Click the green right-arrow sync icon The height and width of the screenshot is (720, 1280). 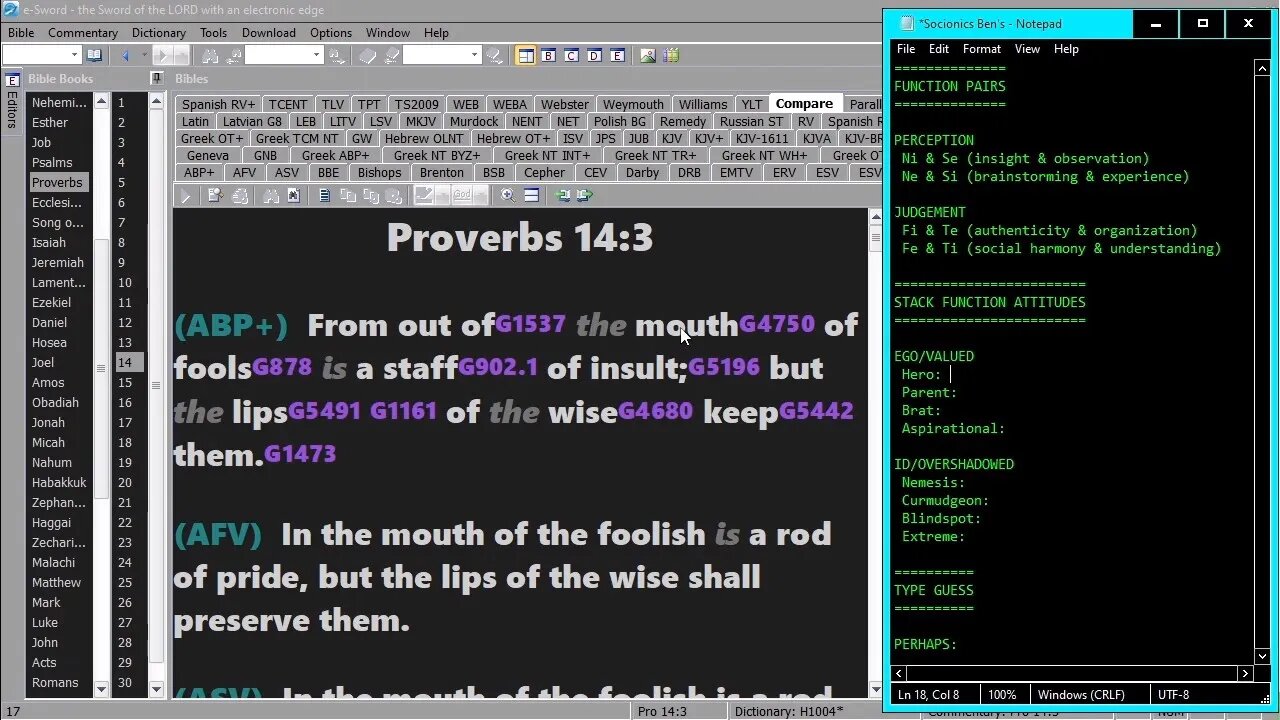[585, 196]
